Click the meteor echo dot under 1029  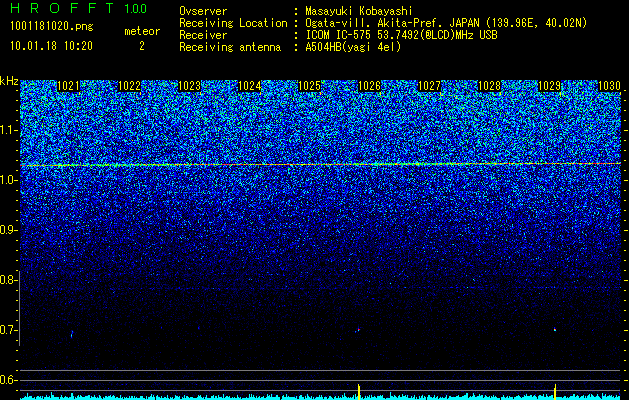click(x=555, y=330)
